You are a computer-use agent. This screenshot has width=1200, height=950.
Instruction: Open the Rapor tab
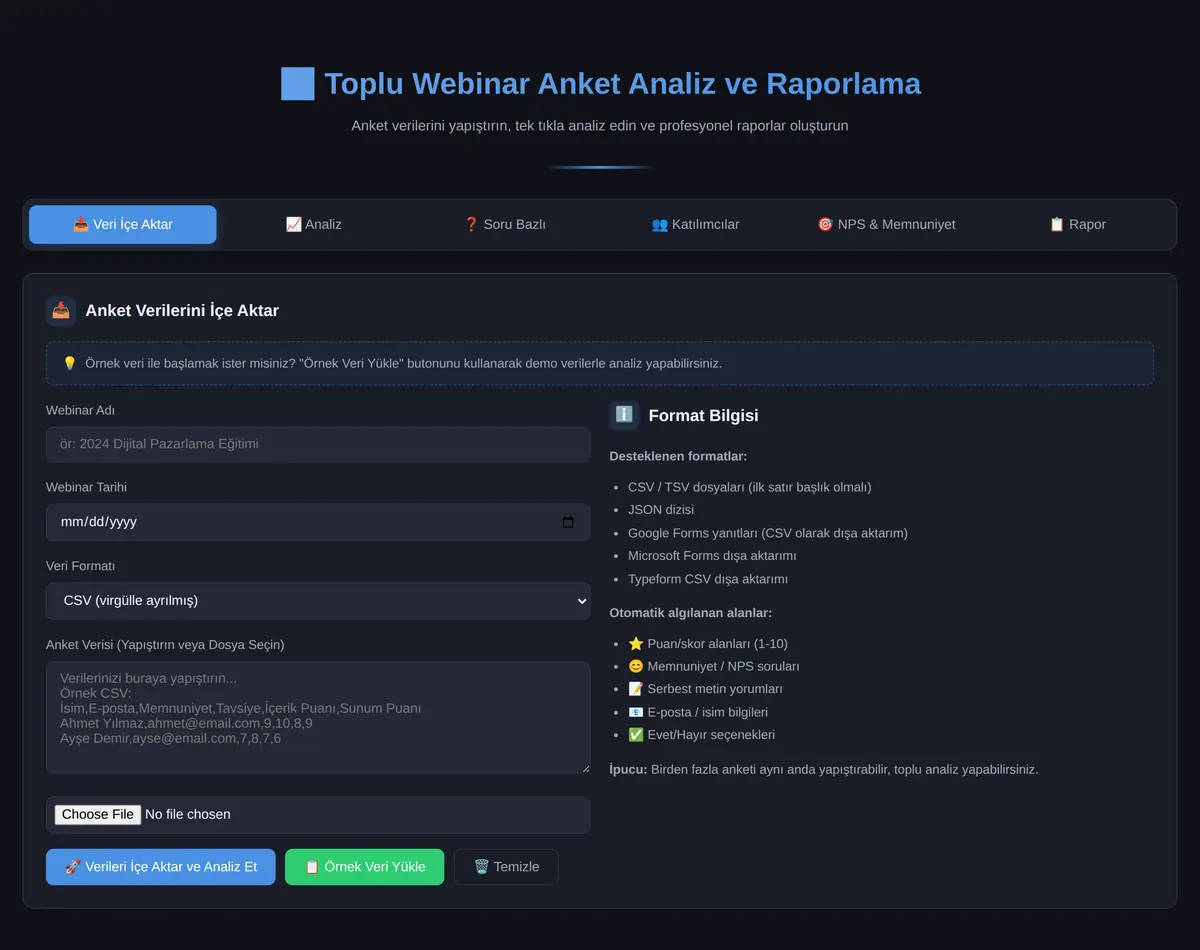coord(1077,224)
